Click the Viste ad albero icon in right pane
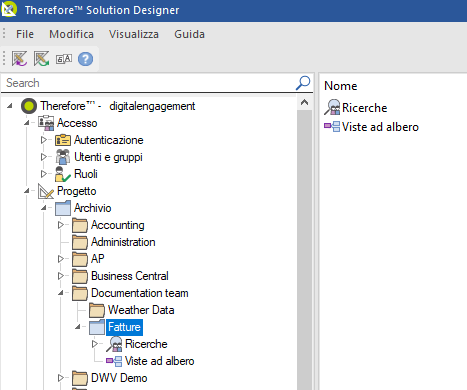467x390 pixels. (x=332, y=127)
